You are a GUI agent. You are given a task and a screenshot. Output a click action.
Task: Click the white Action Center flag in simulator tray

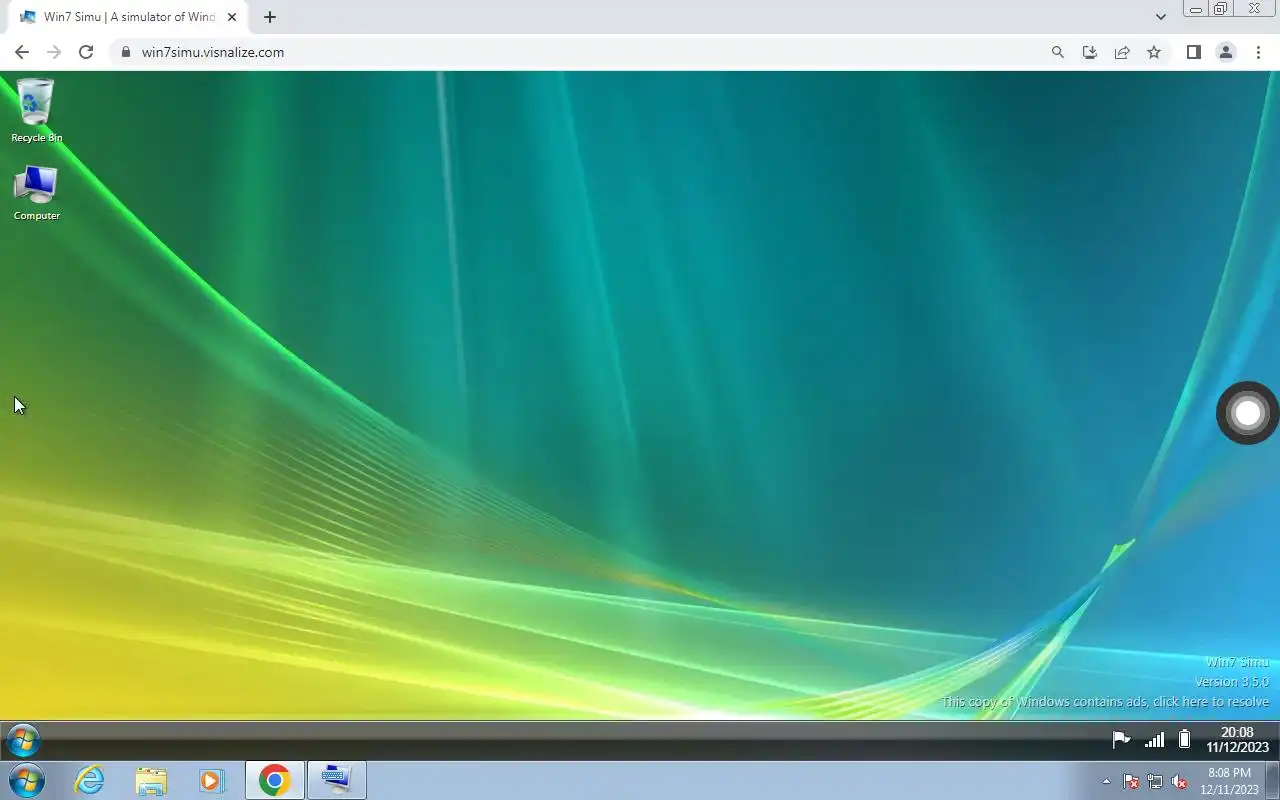(1121, 740)
